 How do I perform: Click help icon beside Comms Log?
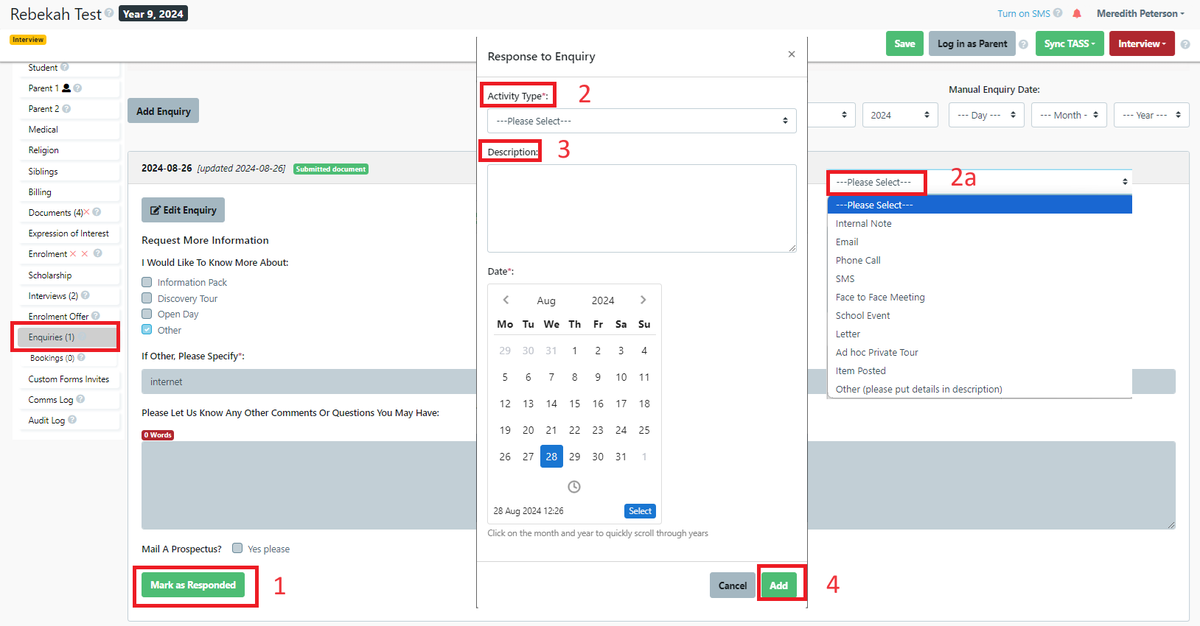[x=81, y=400]
